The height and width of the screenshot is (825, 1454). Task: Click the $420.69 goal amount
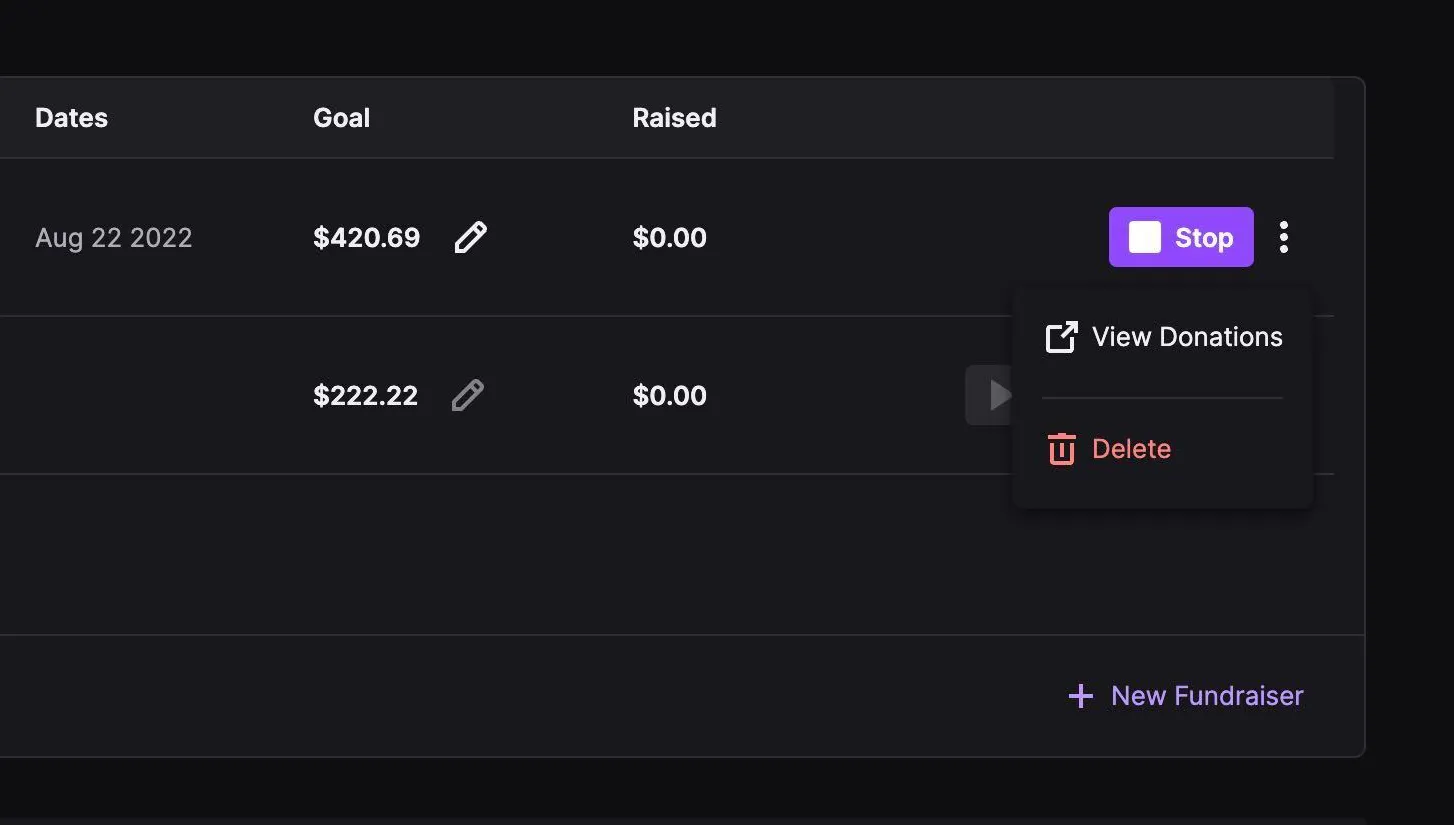pos(366,238)
